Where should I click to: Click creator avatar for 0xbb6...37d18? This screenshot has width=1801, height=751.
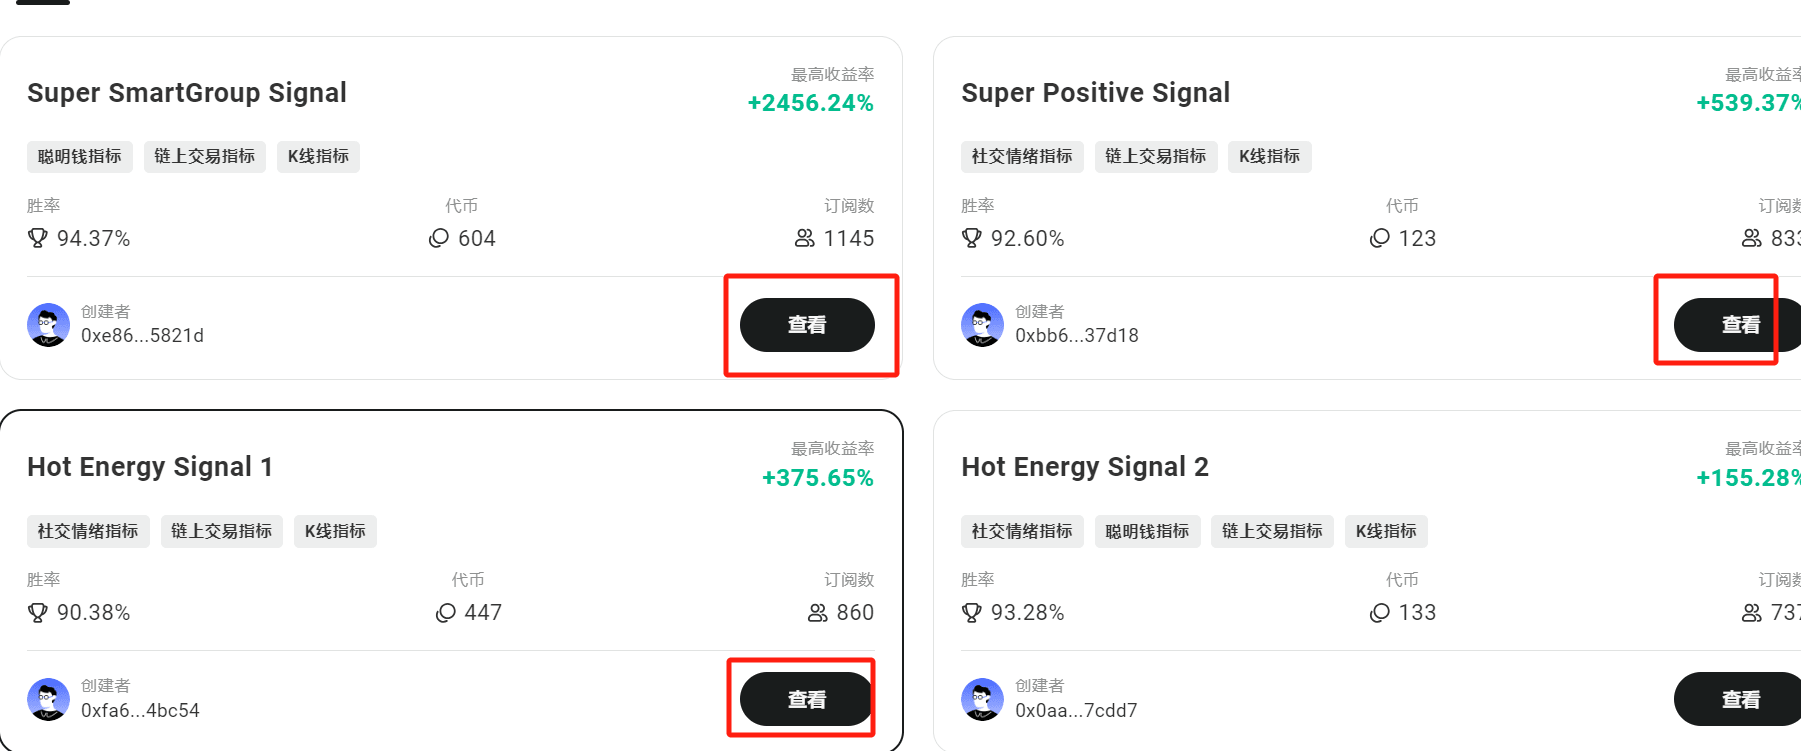click(982, 325)
